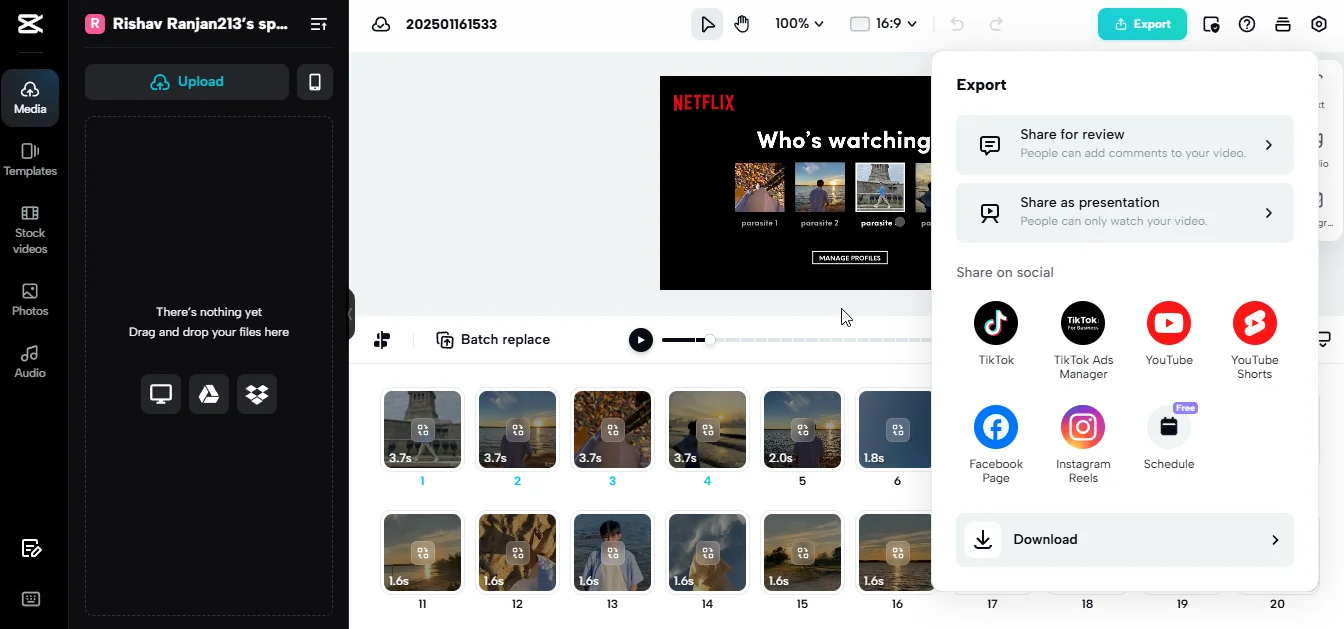Click the CapCut logo icon
The image size is (1344, 629).
30,25
